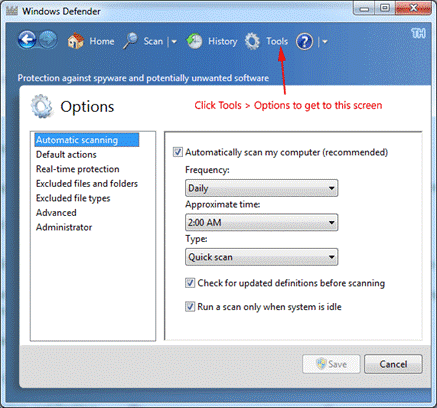This screenshot has height=408, width=437.
Task: Open Help via the question mark icon
Action: point(304,42)
